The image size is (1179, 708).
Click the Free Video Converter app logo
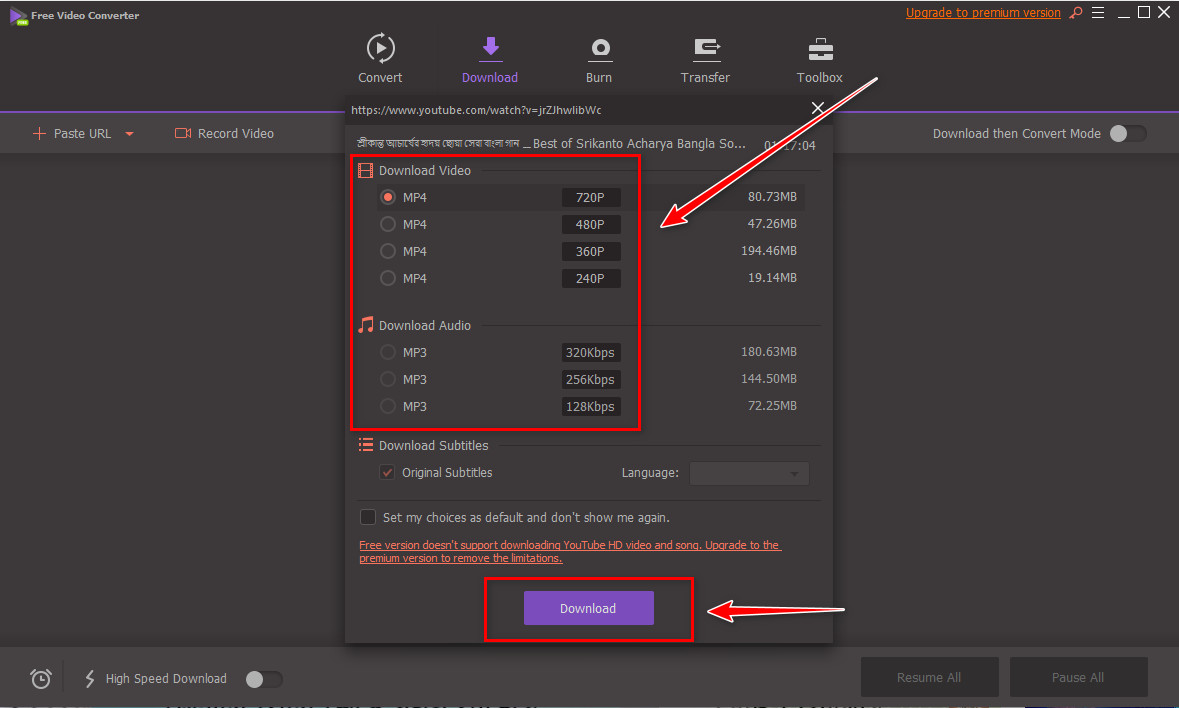click(18, 16)
